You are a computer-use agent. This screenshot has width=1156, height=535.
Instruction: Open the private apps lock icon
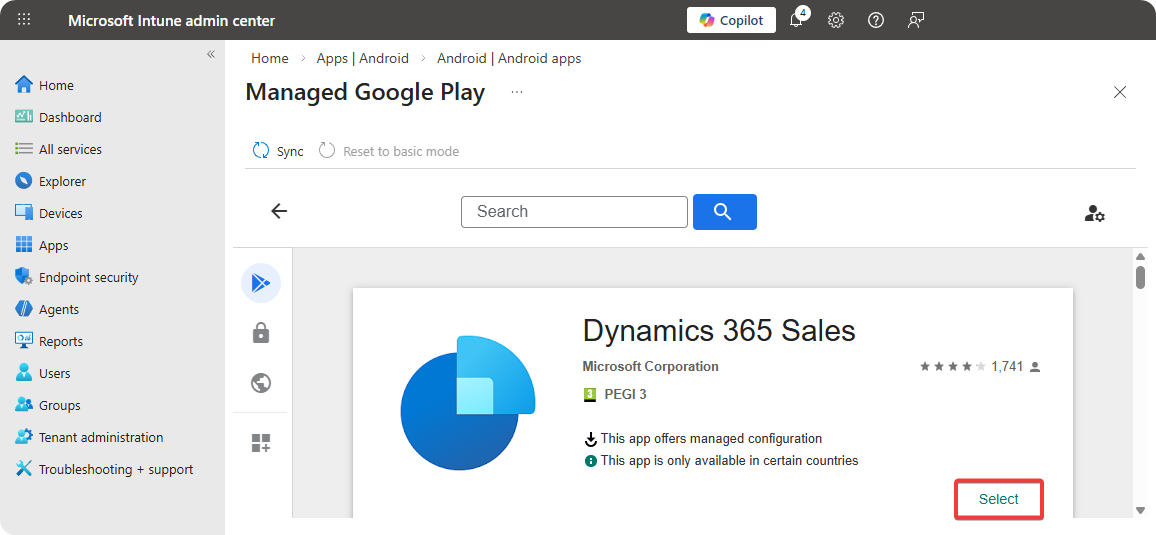click(x=261, y=333)
